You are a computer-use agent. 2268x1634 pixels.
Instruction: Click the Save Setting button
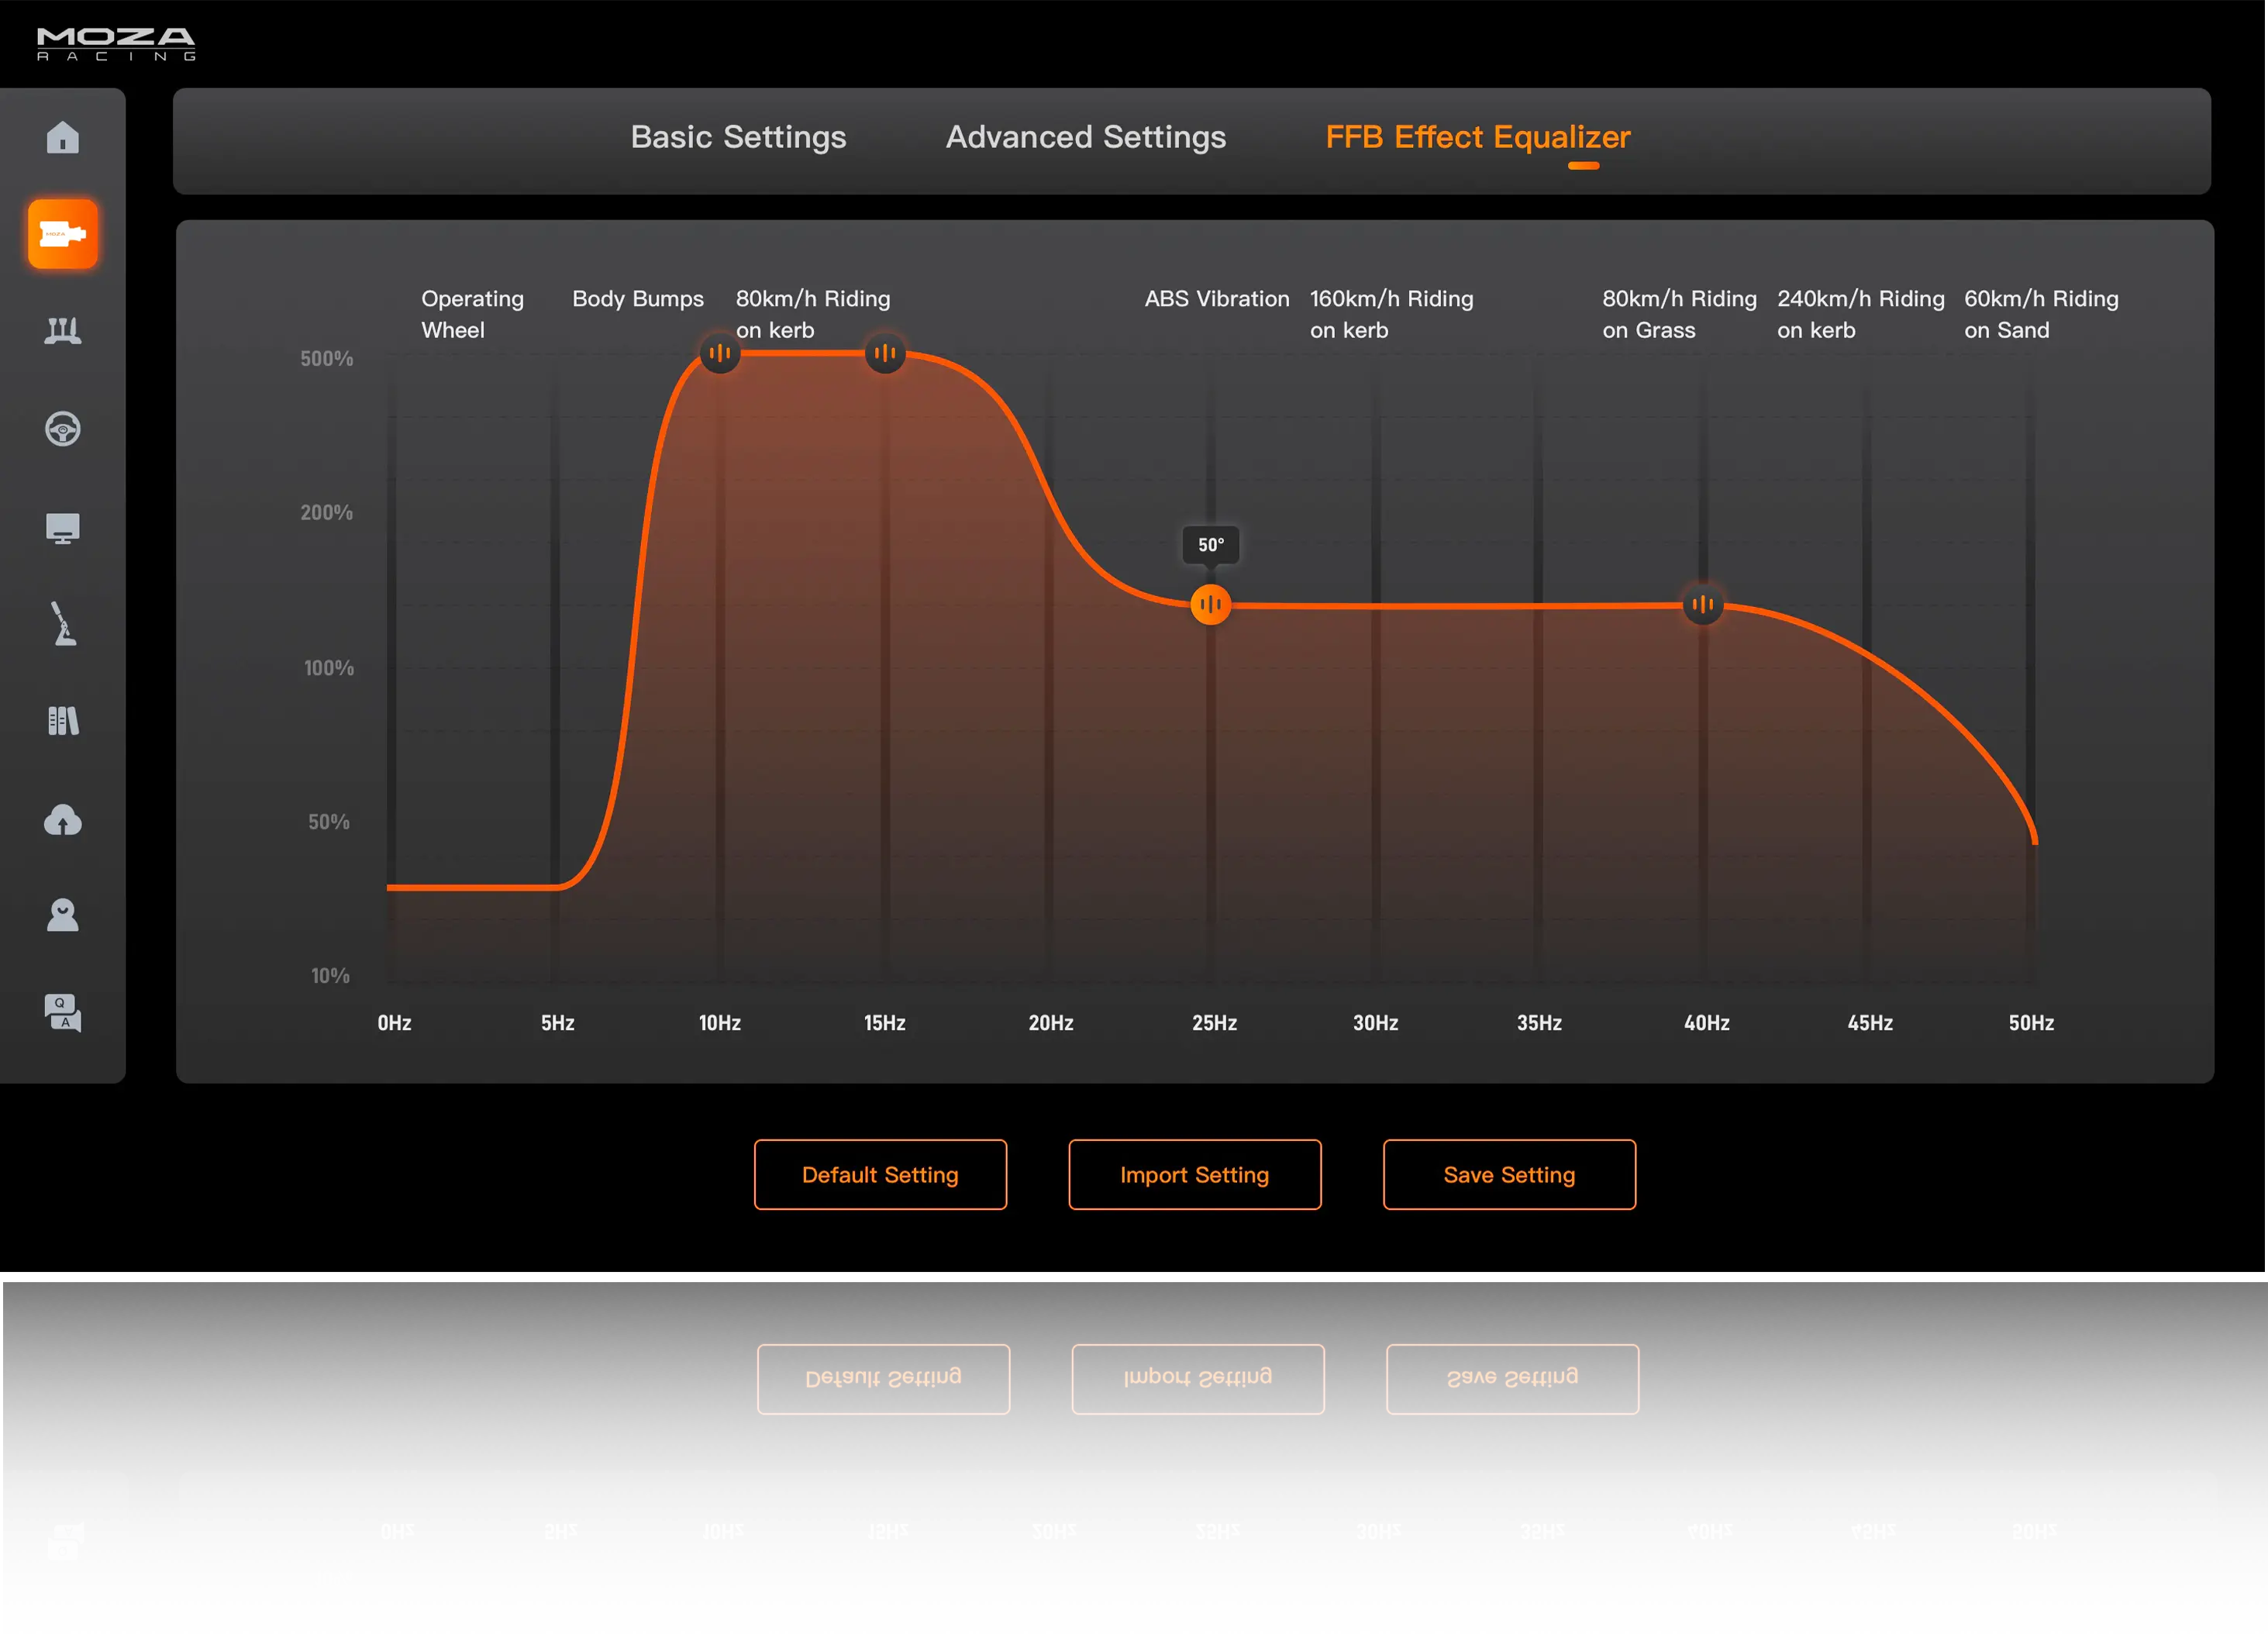1508,1174
